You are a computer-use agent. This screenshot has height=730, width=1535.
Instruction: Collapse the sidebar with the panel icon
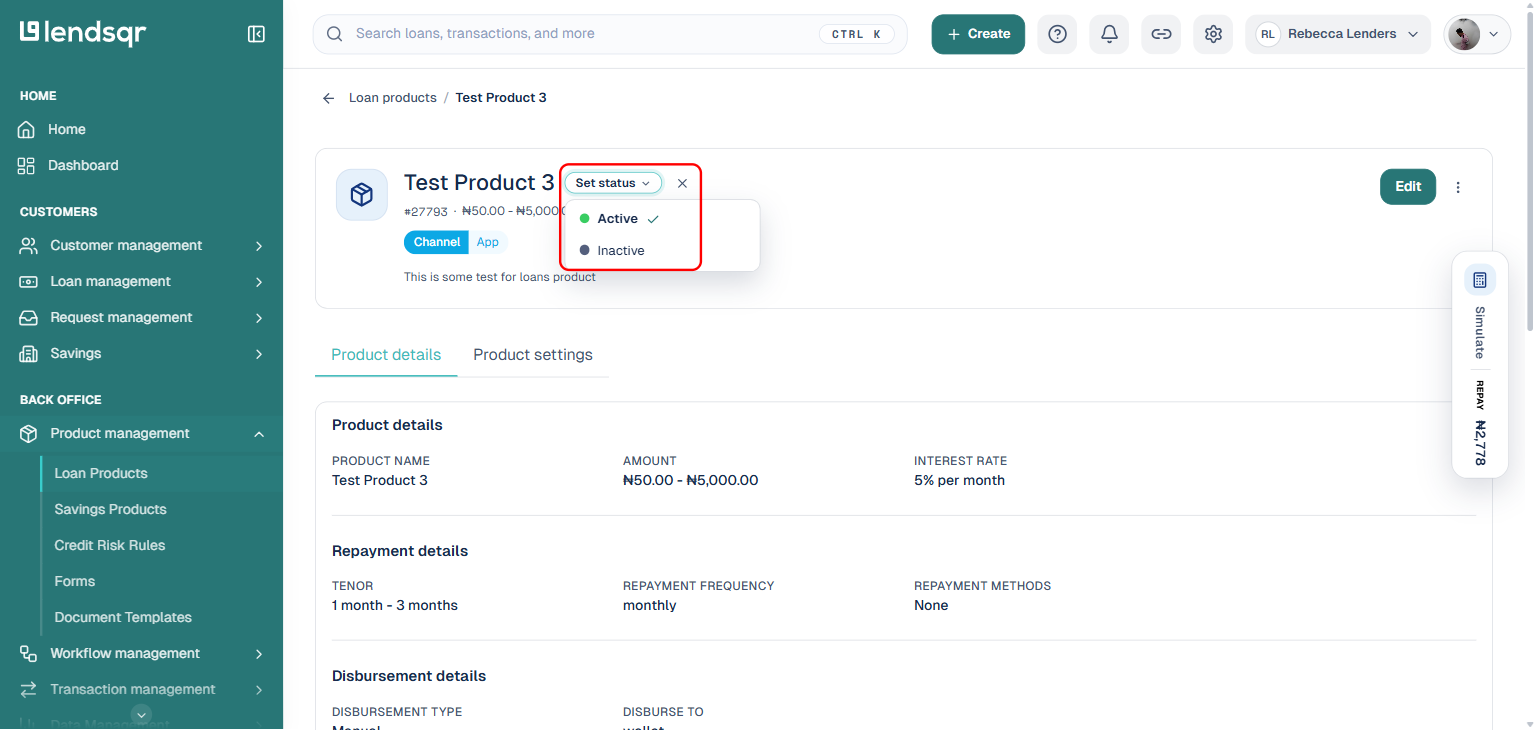[256, 34]
